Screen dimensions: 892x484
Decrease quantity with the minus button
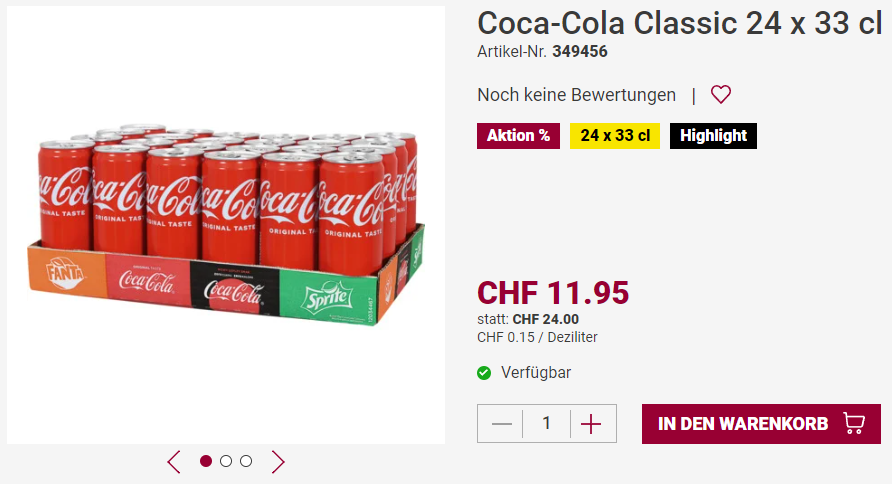click(x=502, y=424)
